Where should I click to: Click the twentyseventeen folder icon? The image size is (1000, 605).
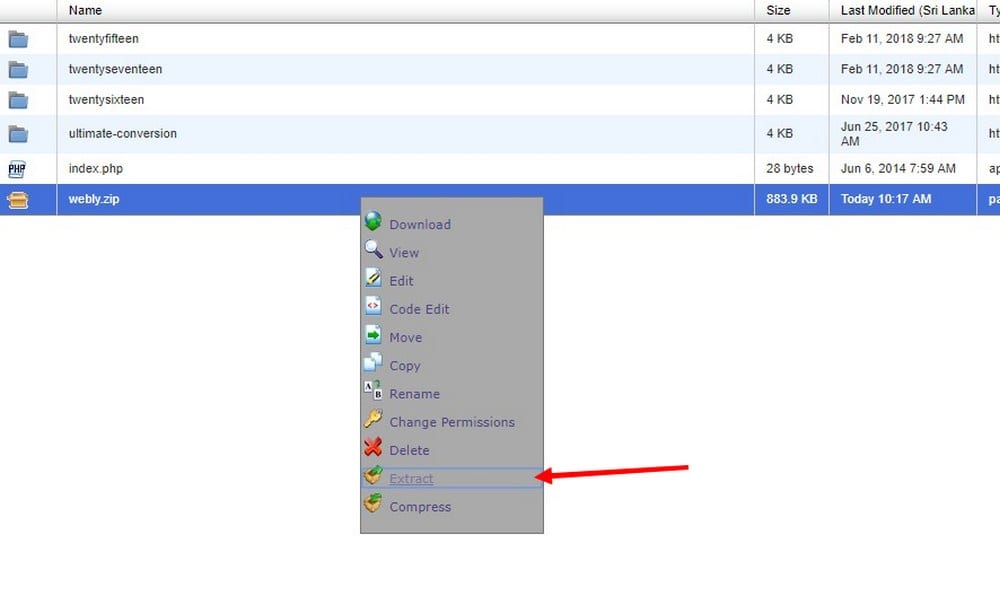[x=18, y=70]
